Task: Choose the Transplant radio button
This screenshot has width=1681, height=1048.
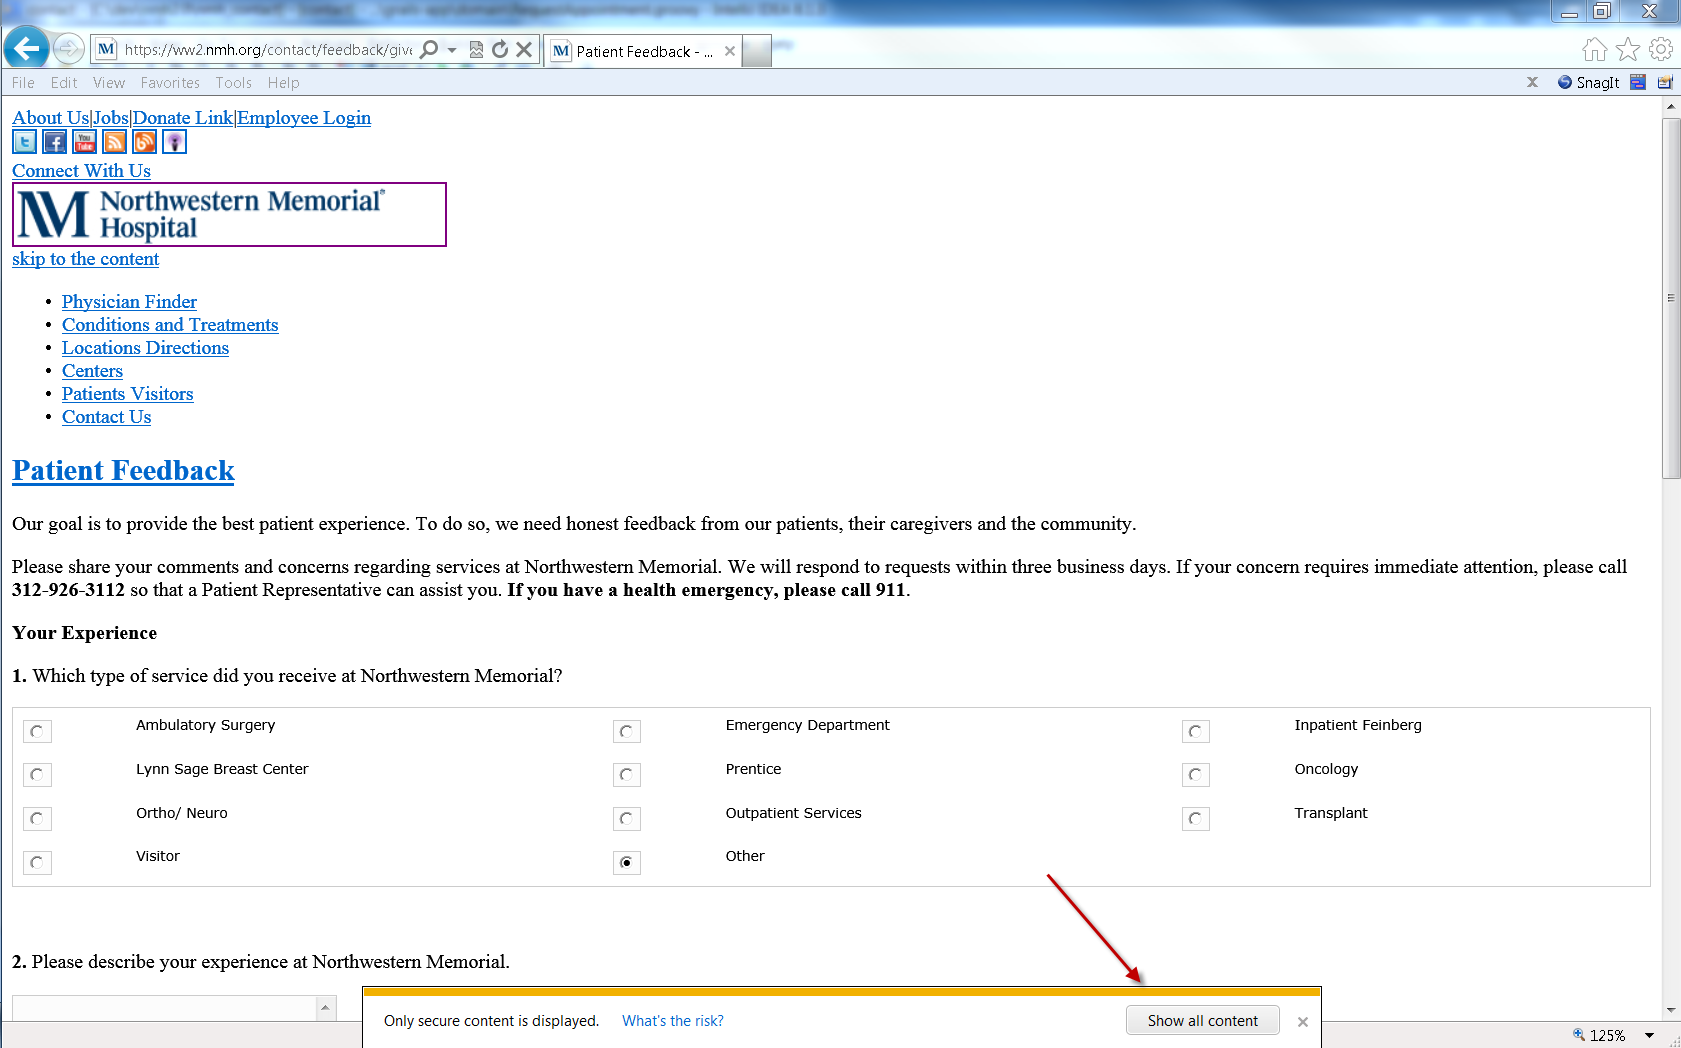Action: click(1196, 819)
